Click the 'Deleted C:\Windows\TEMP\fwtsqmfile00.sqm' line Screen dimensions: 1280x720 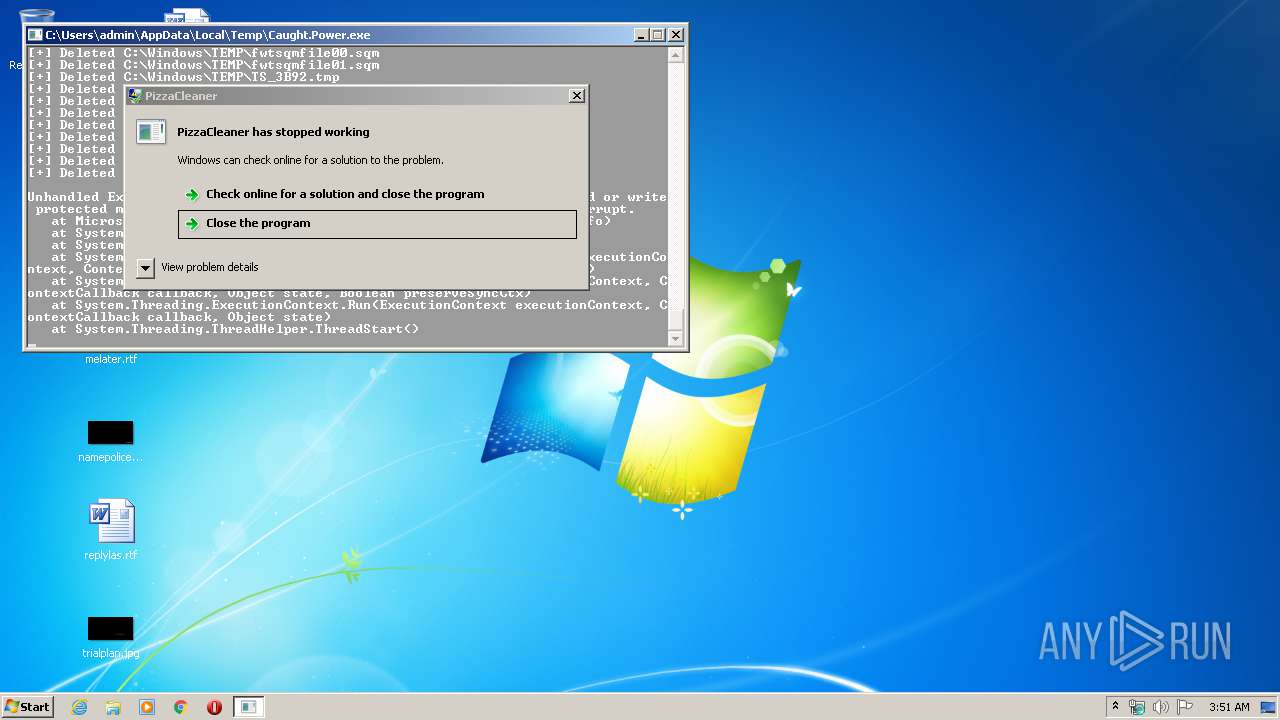tap(203, 53)
